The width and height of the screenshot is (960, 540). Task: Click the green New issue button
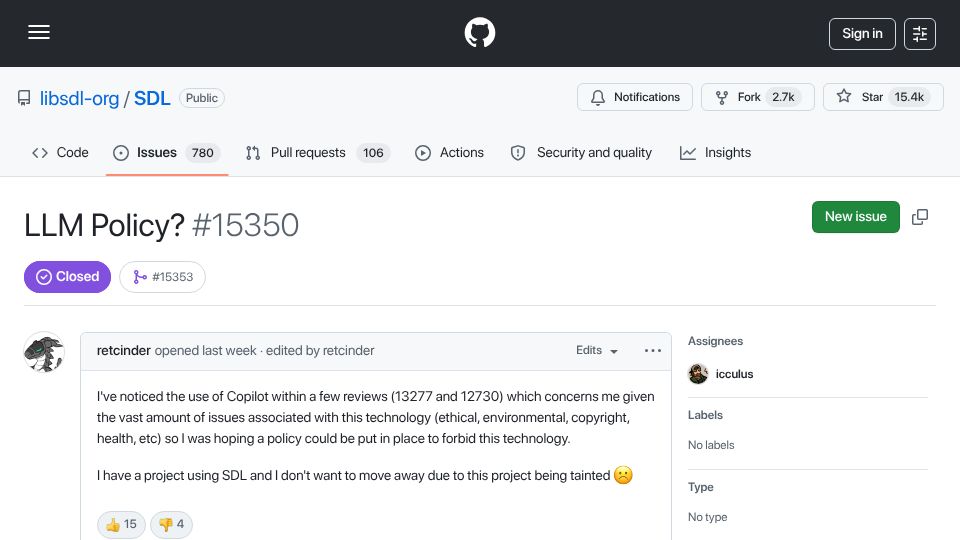click(x=855, y=217)
